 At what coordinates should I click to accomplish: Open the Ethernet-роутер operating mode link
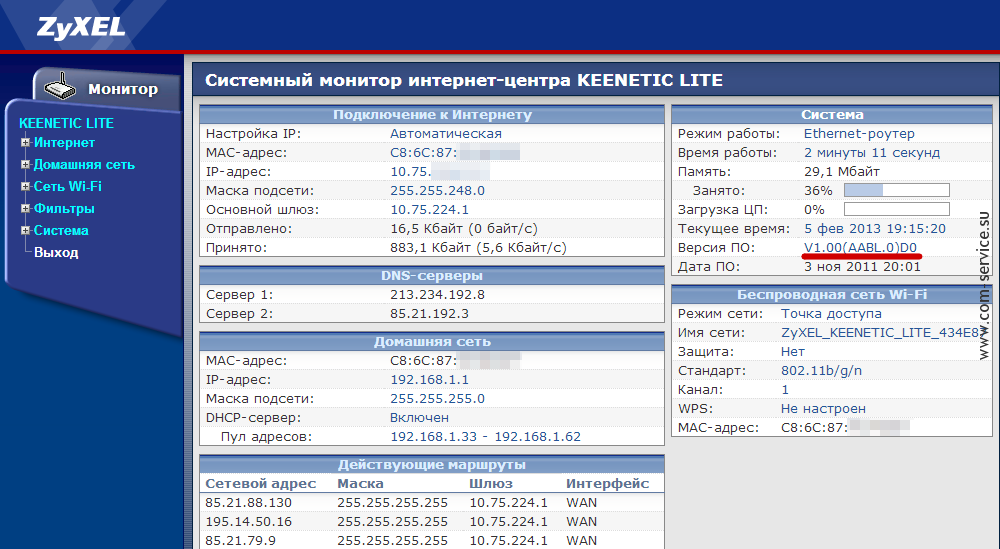coord(859,134)
